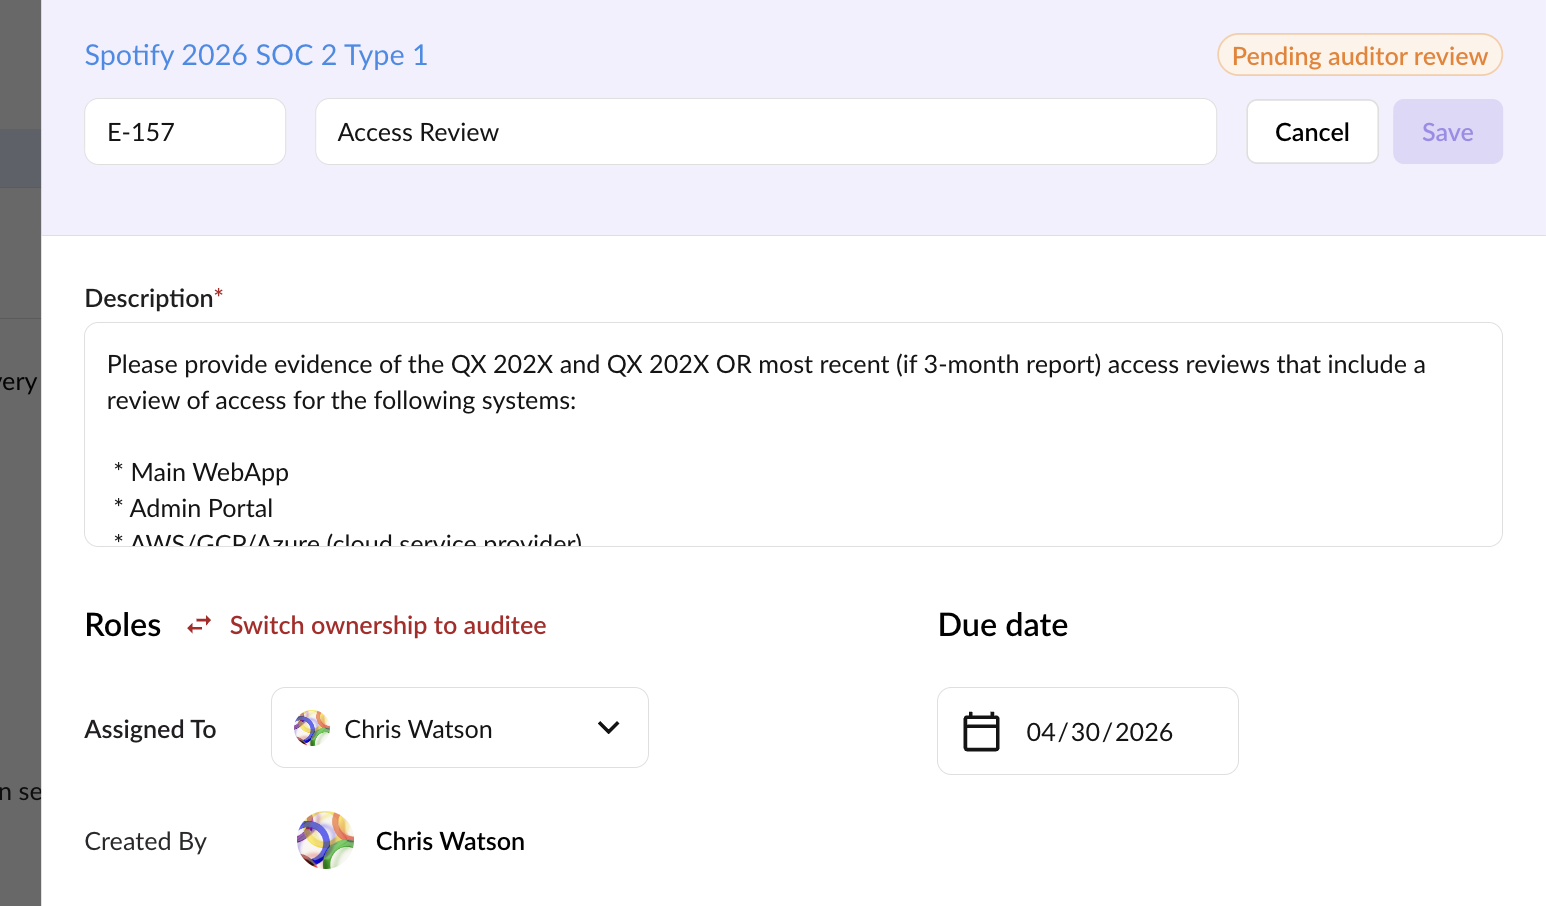This screenshot has height=906, width=1546.
Task: Cancel editing the request
Action: tap(1312, 132)
